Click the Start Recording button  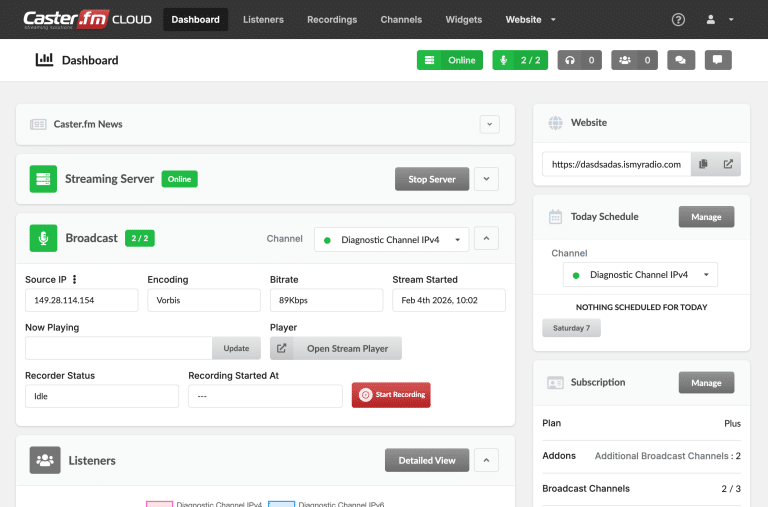(x=391, y=395)
